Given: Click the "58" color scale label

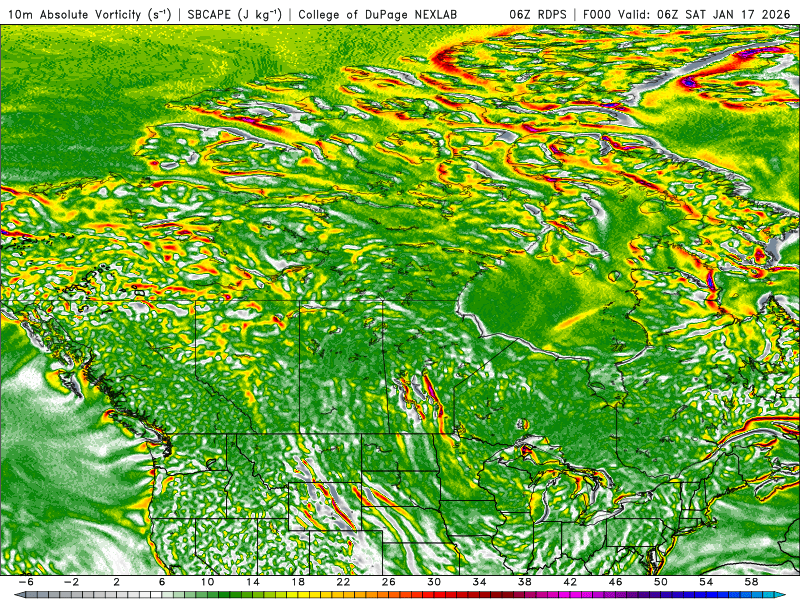Looking at the screenshot, I should (752, 582).
